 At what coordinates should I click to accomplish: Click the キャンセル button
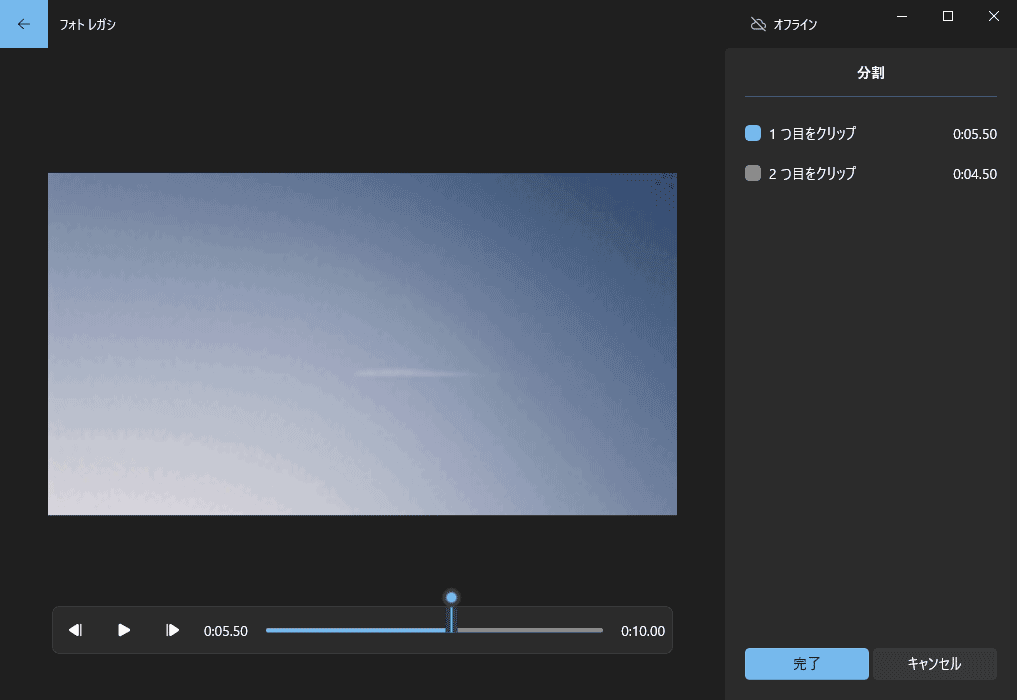[935, 664]
